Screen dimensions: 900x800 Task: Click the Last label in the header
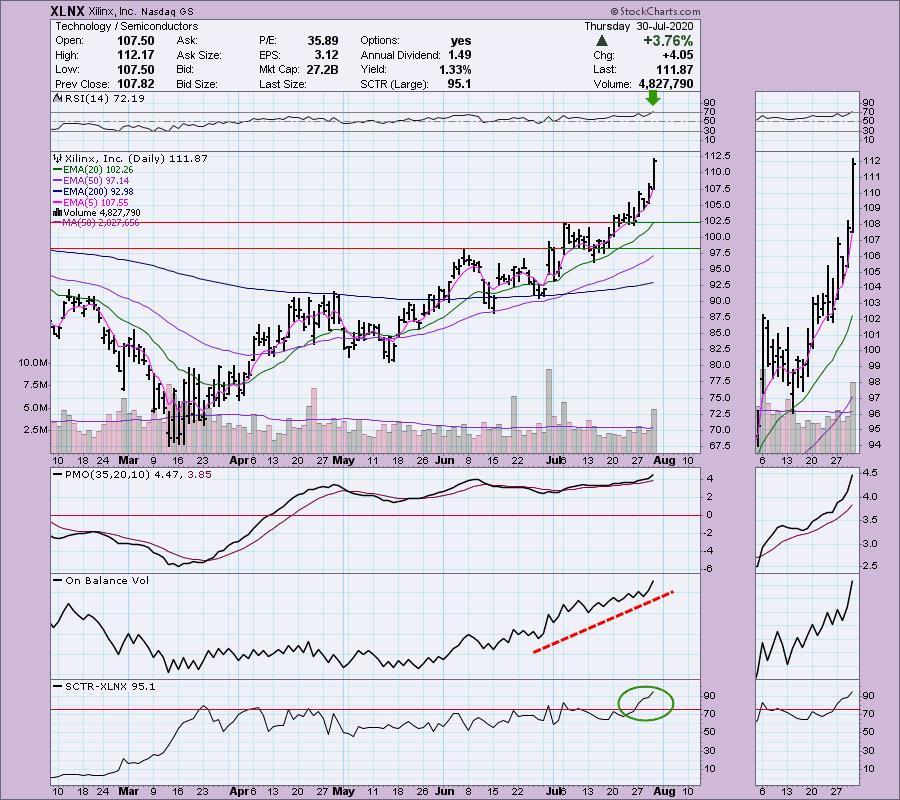[x=604, y=69]
